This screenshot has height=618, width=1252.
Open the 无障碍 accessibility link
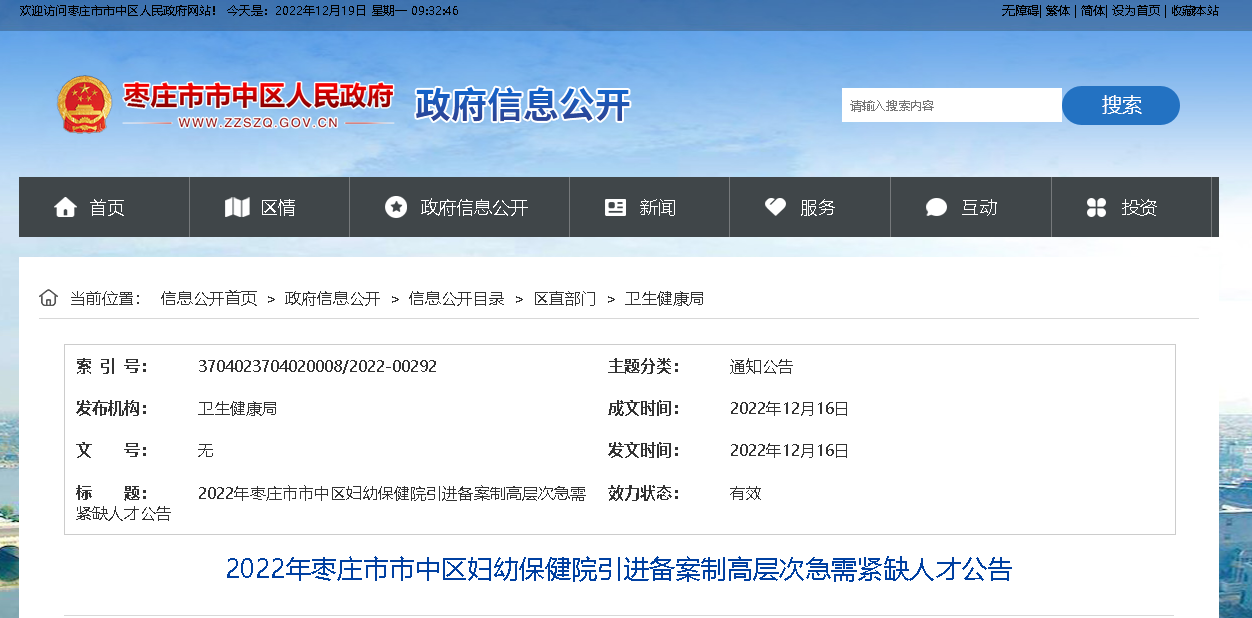tap(1020, 10)
